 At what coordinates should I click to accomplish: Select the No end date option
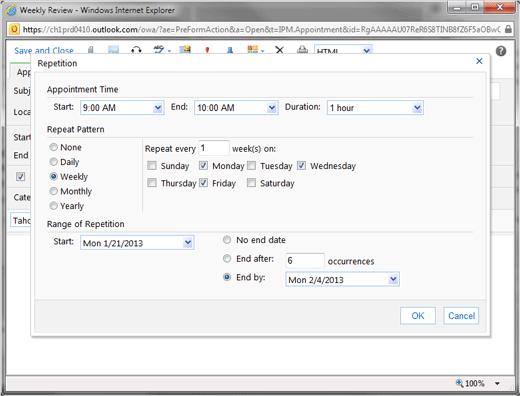click(x=227, y=240)
